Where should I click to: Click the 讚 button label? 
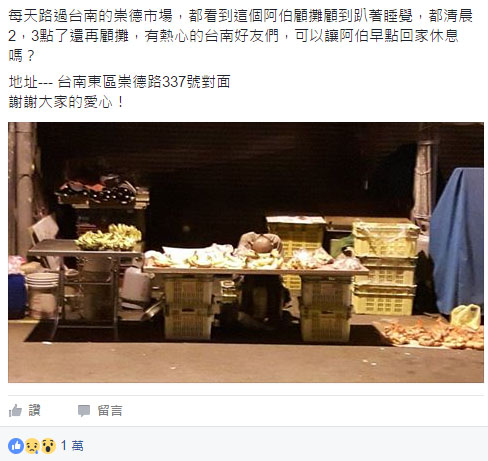[x=34, y=410]
